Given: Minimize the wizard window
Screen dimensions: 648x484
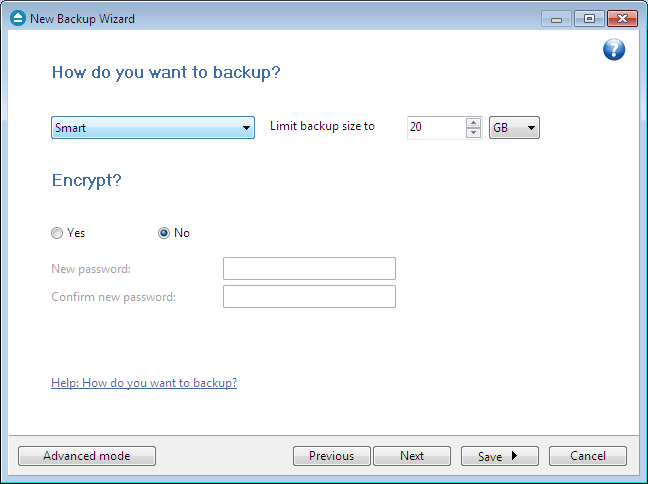Looking at the screenshot, I should coord(556,19).
